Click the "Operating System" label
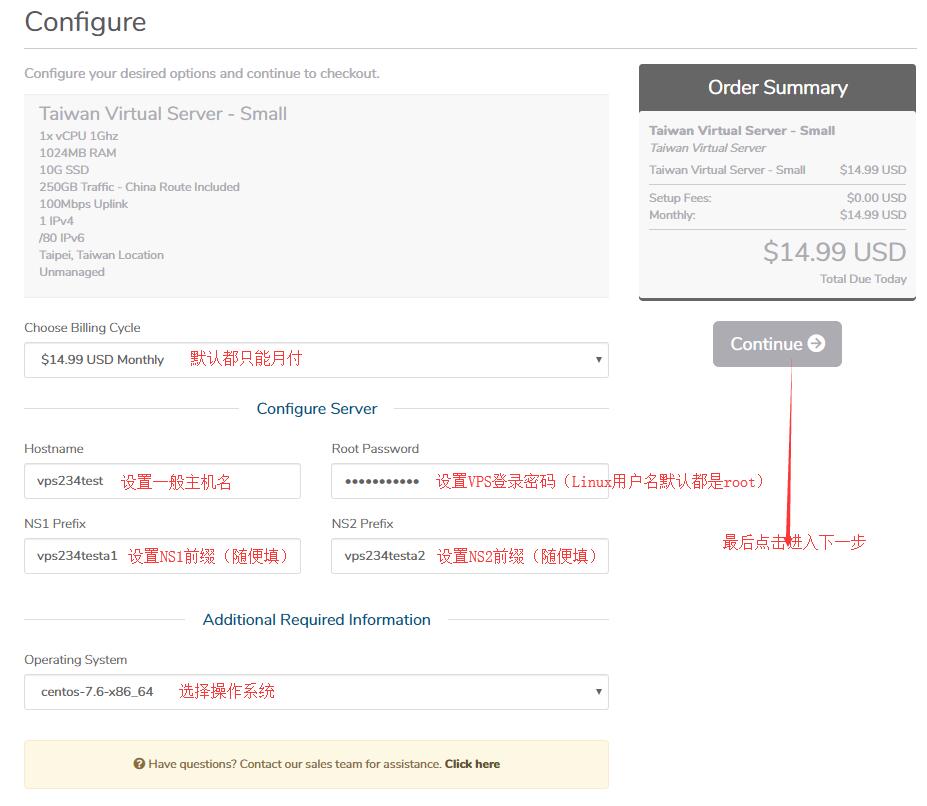Image resolution: width=927 pixels, height=806 pixels. (76, 660)
